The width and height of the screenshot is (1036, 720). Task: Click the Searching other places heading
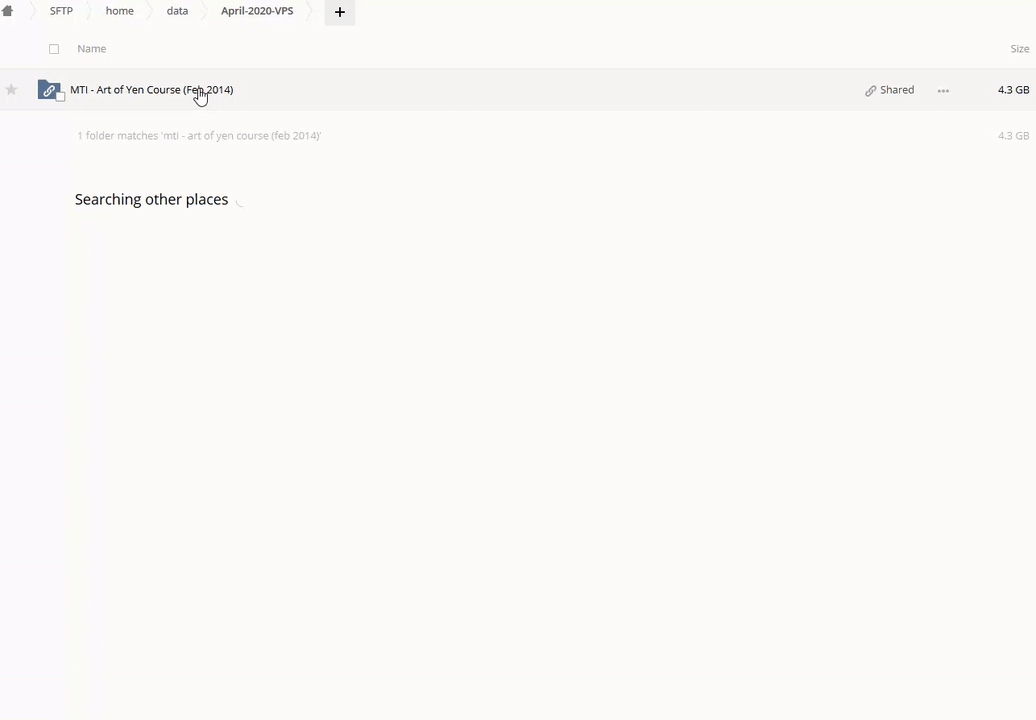[x=151, y=199]
